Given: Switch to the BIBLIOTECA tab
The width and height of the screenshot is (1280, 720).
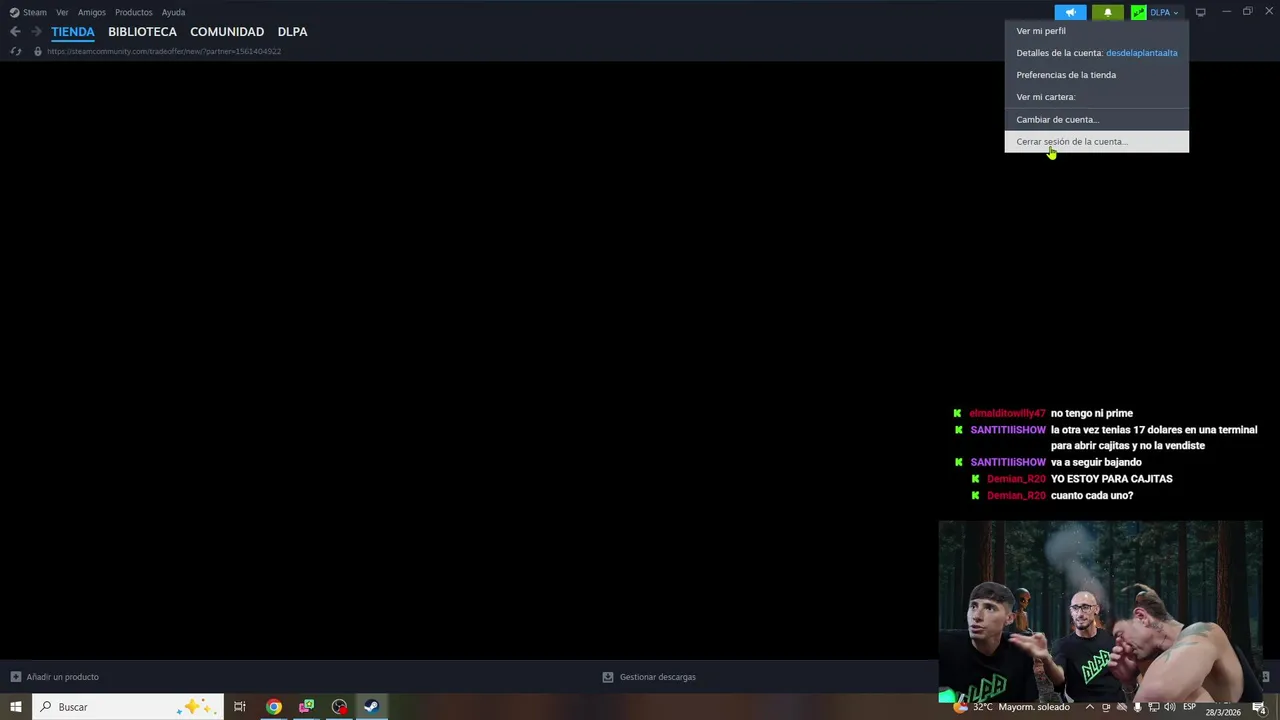Looking at the screenshot, I should pyautogui.click(x=142, y=32).
